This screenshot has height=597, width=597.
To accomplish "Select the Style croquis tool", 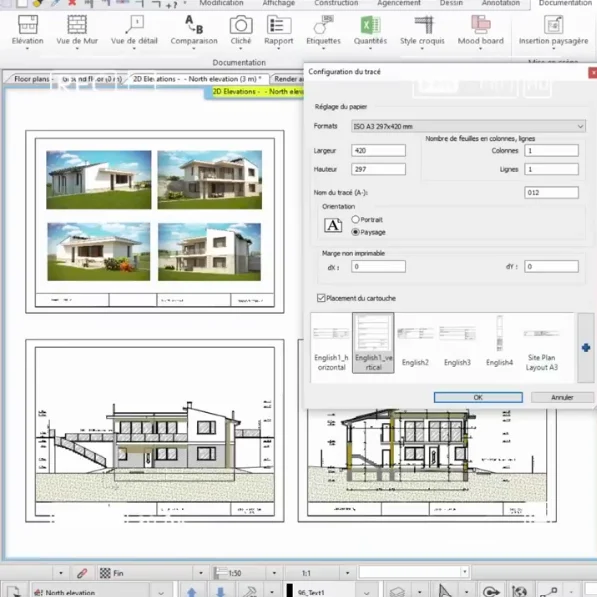I will coord(422,30).
